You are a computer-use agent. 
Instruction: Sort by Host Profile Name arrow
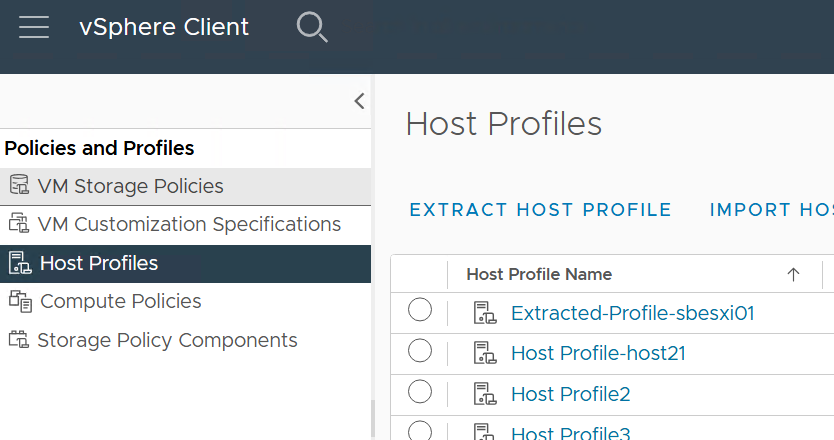coord(793,274)
